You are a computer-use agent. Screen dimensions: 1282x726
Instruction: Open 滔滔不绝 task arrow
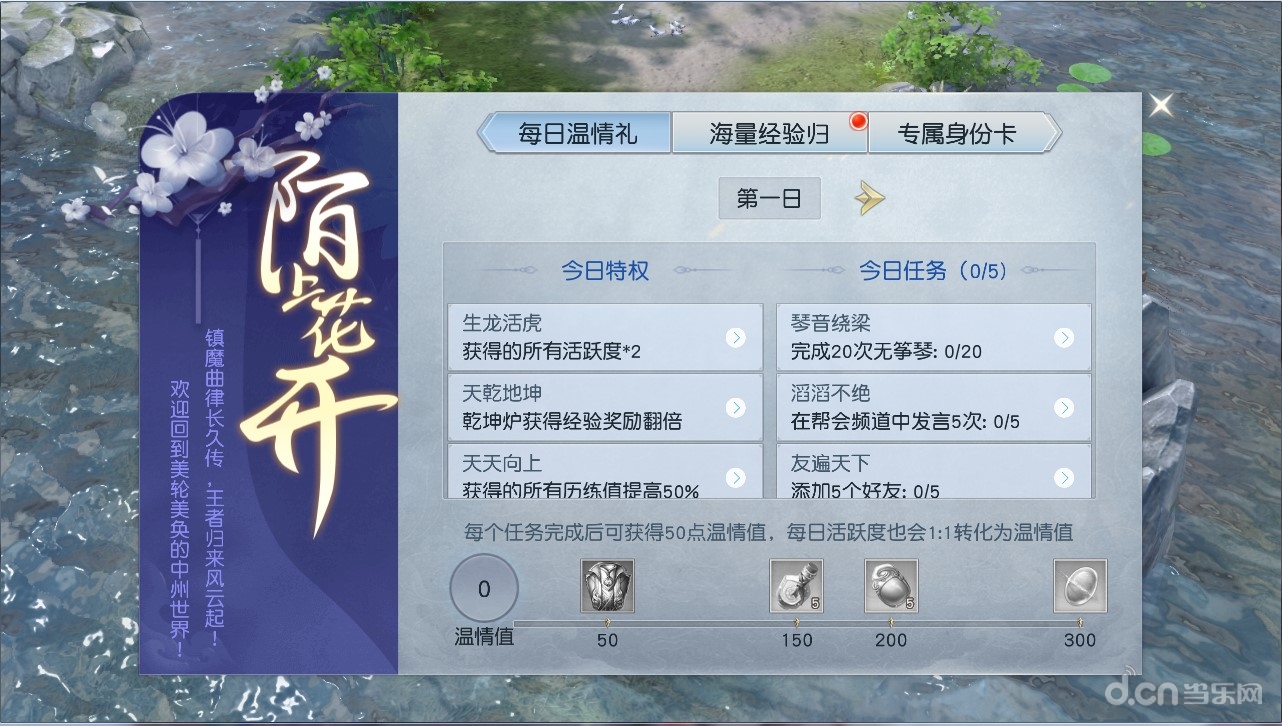(x=1064, y=407)
